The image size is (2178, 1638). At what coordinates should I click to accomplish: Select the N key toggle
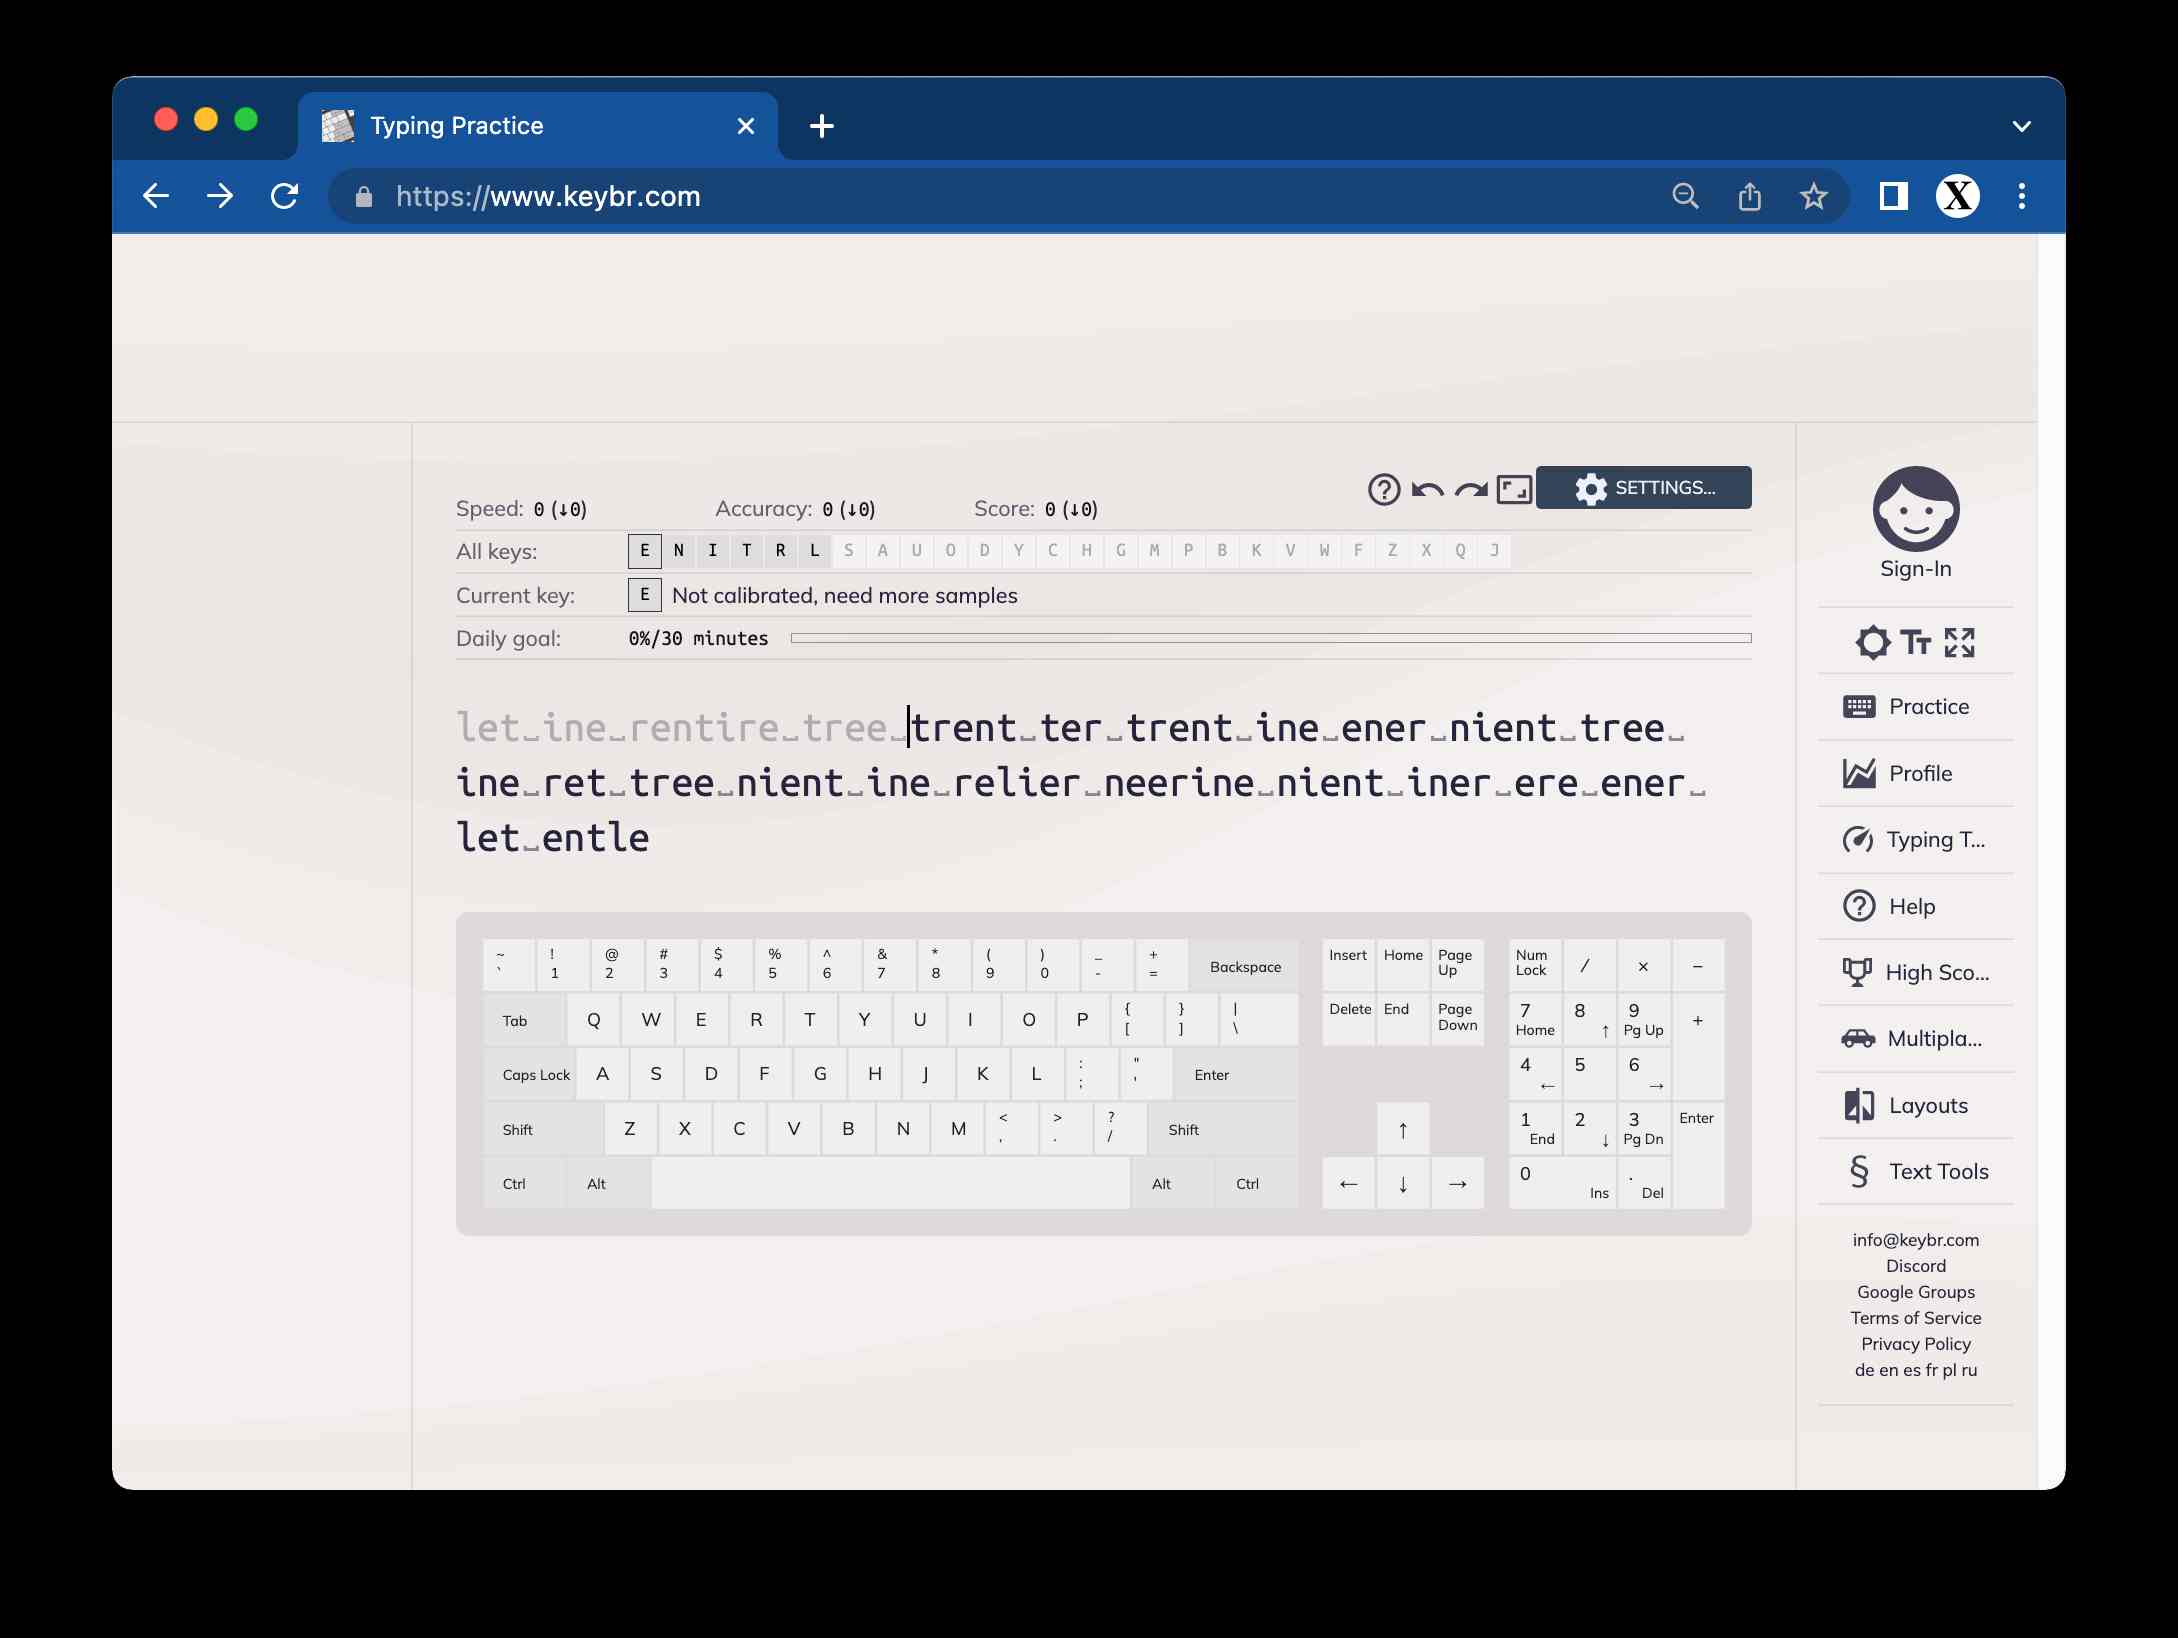(678, 551)
